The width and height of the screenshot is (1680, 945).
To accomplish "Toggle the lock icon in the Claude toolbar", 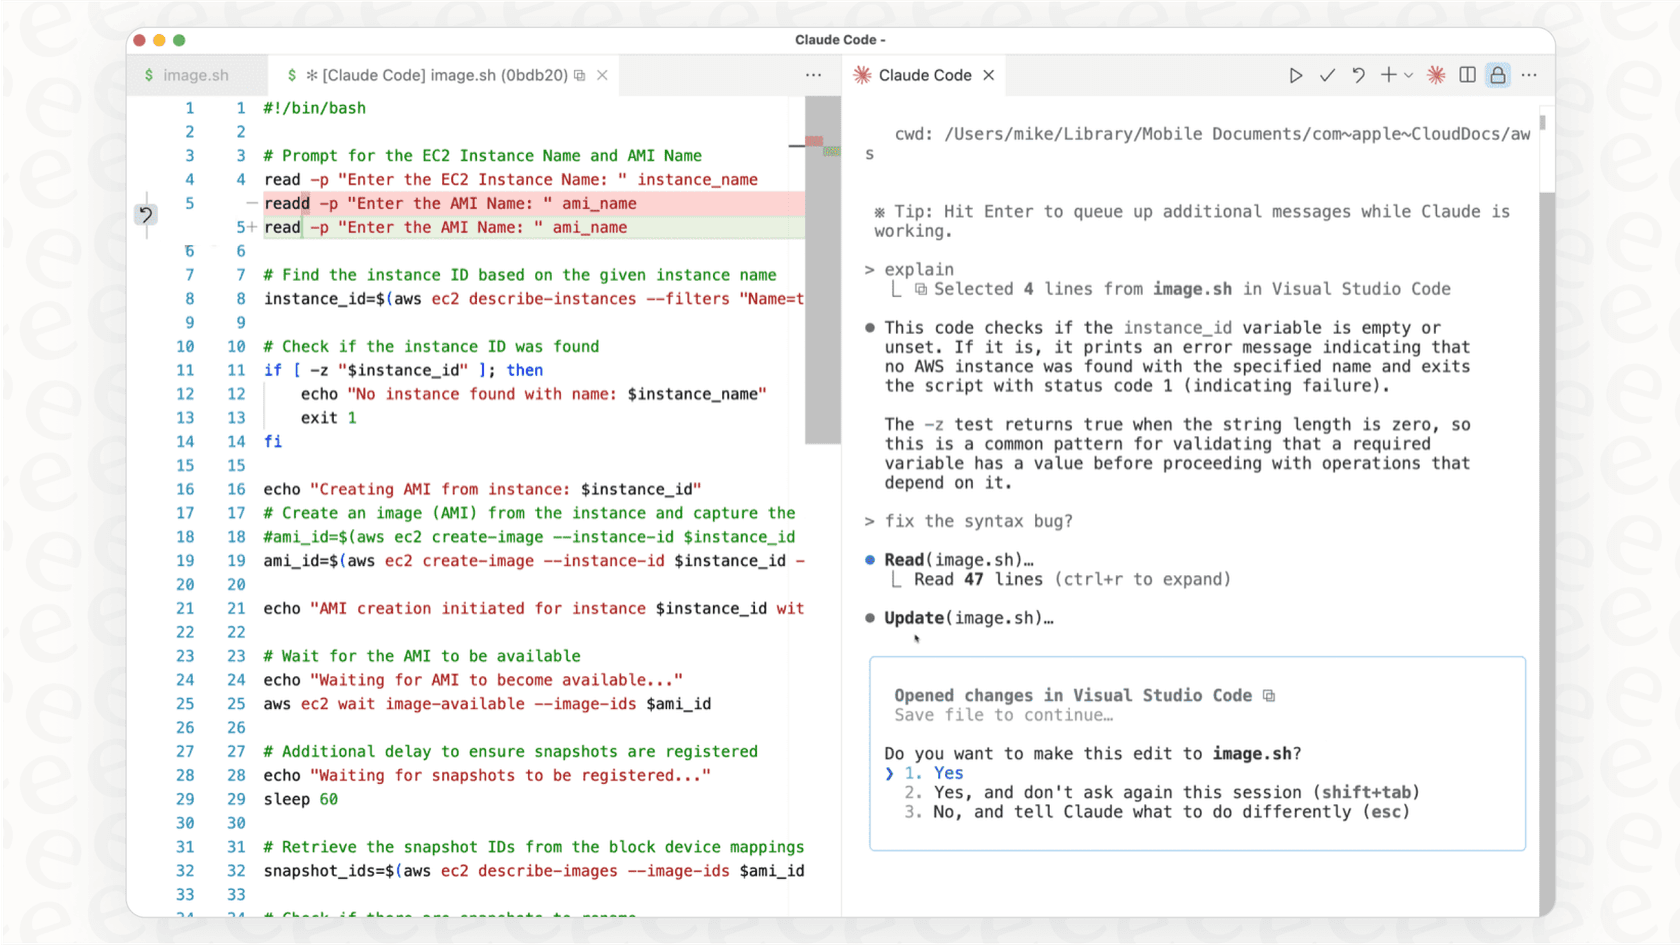I will (1497, 74).
